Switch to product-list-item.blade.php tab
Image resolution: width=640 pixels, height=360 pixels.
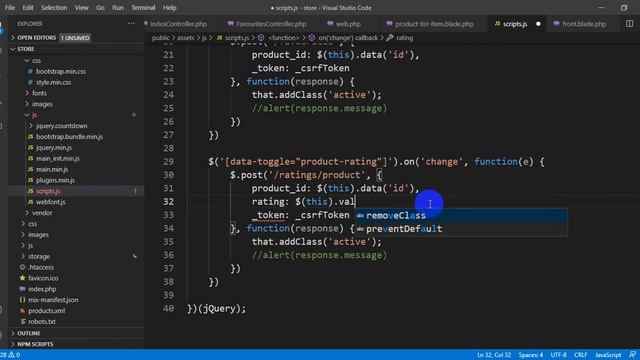pos(430,24)
